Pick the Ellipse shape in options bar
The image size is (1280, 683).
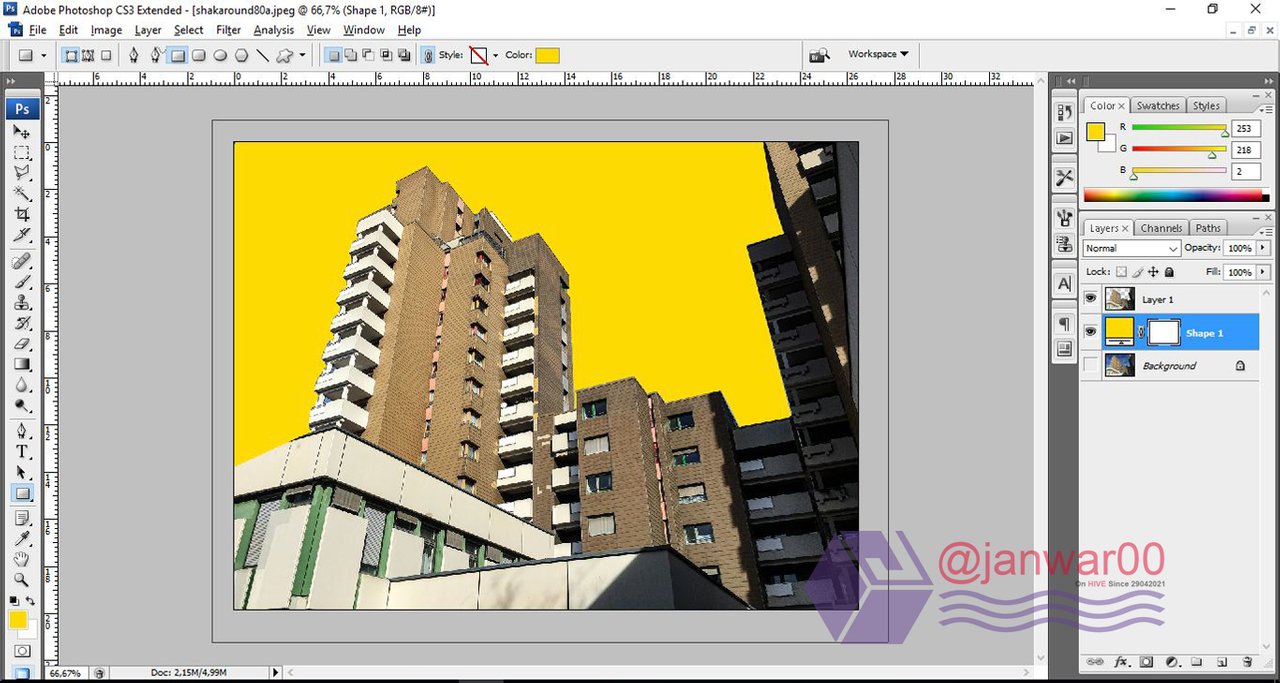point(220,56)
